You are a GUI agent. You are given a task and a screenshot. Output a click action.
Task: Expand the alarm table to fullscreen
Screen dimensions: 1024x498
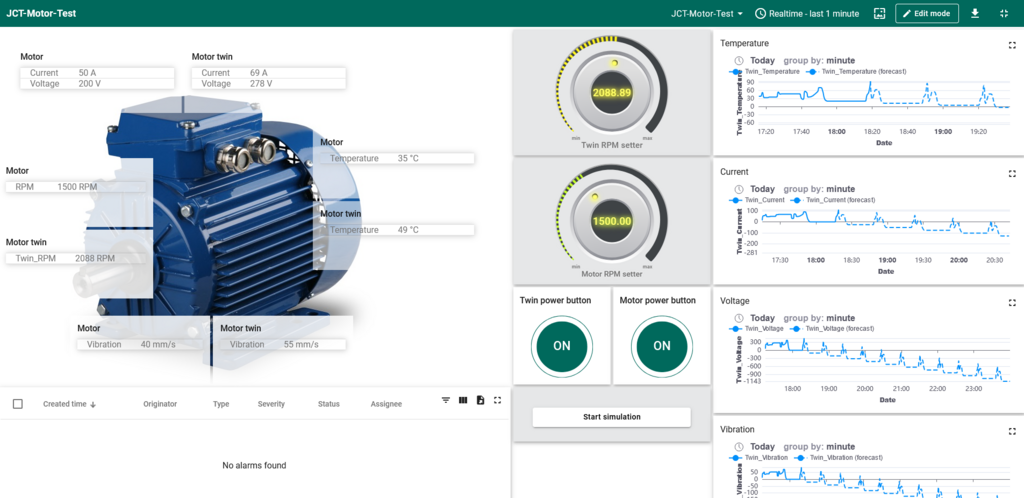click(497, 400)
